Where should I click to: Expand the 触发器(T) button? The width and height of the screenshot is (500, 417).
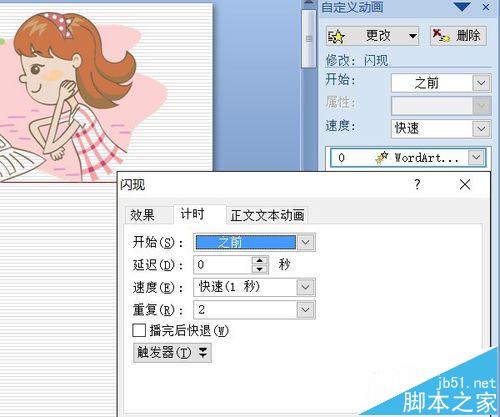[x=172, y=353]
